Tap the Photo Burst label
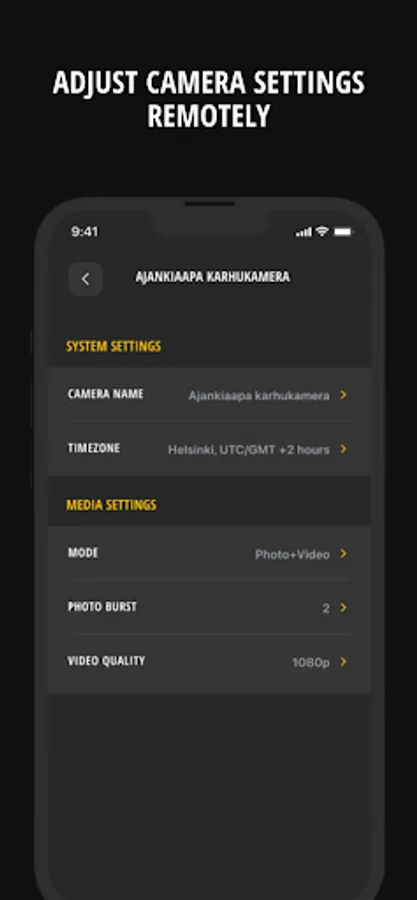Image resolution: width=417 pixels, height=900 pixels. tap(103, 607)
